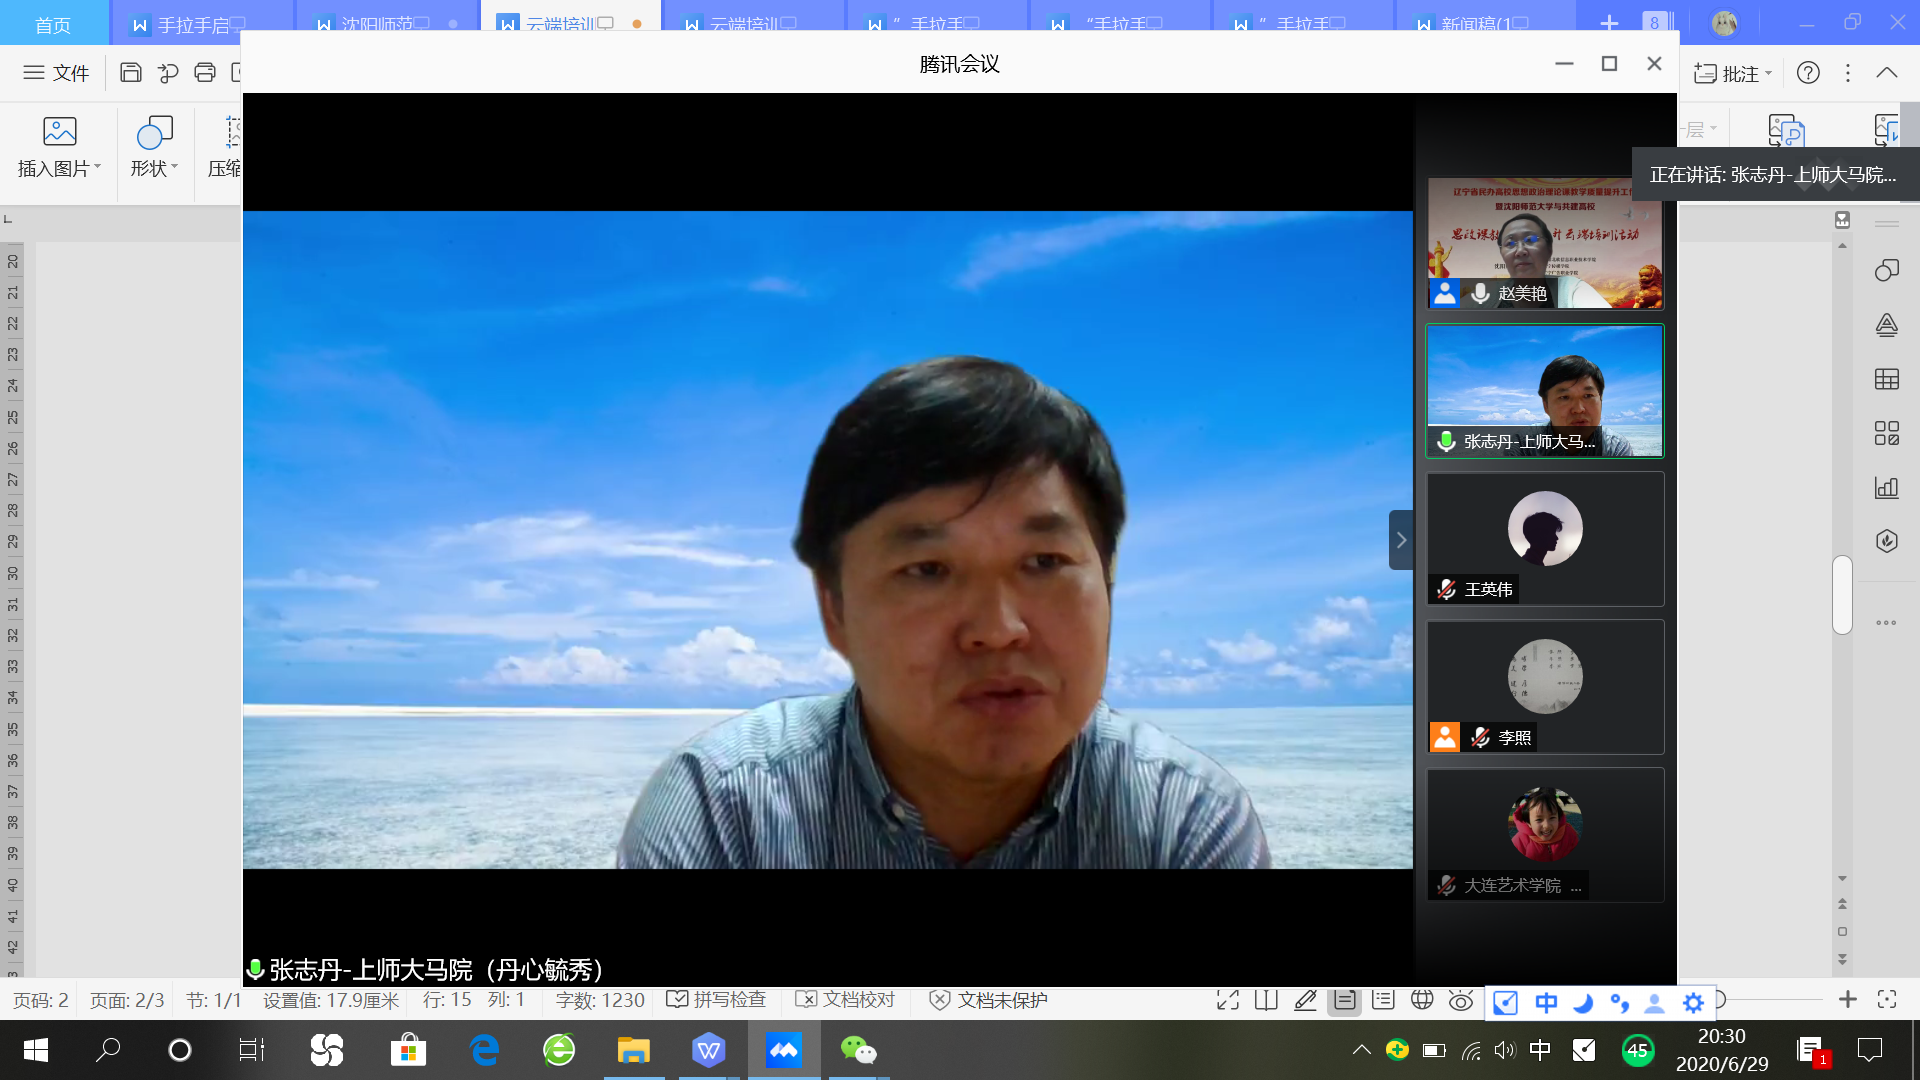Toggle Wang Yingwei's muted microphone icon
This screenshot has width=1920, height=1080.
(1446, 590)
